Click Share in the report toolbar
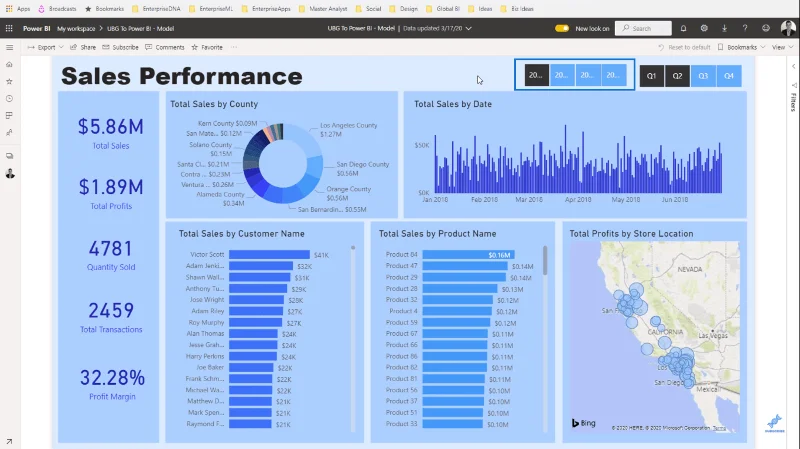The image size is (800, 449). (83, 47)
